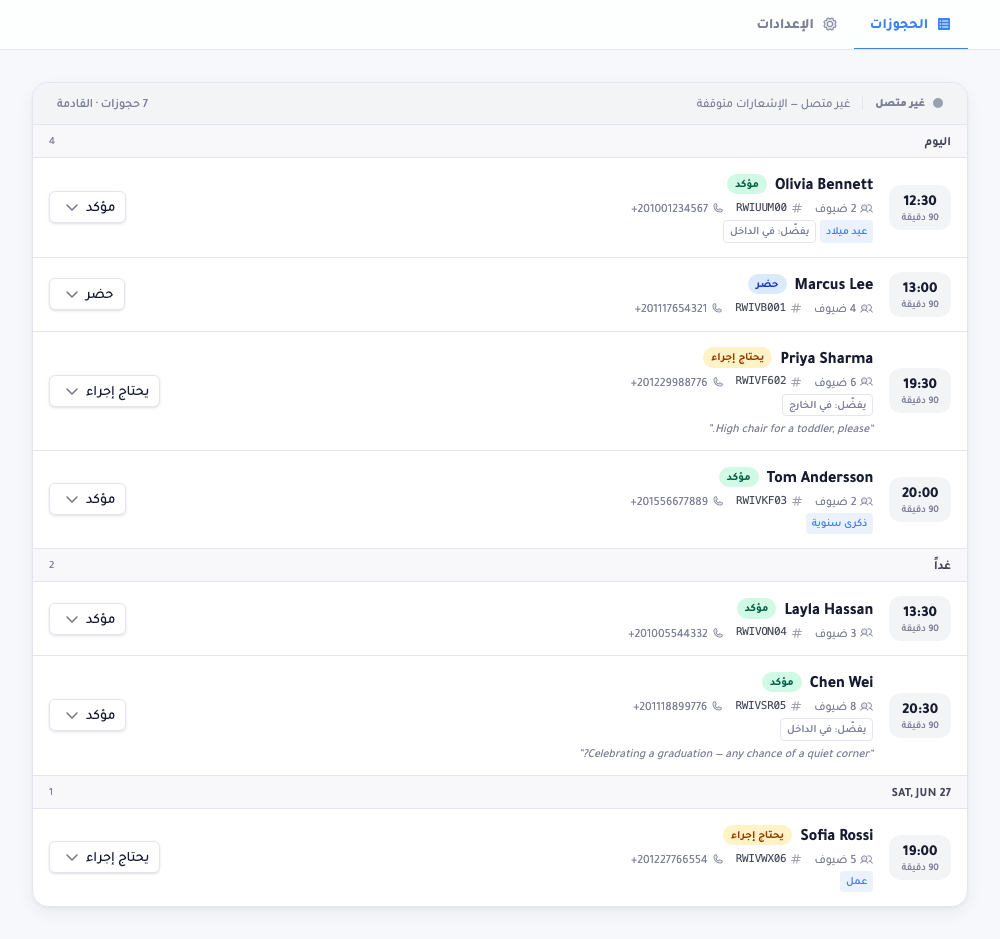Click phone number +201117654321
This screenshot has width=1000, height=939.
pyautogui.click(x=671, y=308)
